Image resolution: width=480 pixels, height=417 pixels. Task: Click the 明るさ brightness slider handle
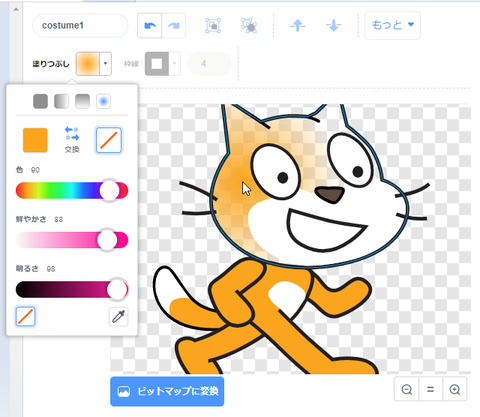click(117, 289)
